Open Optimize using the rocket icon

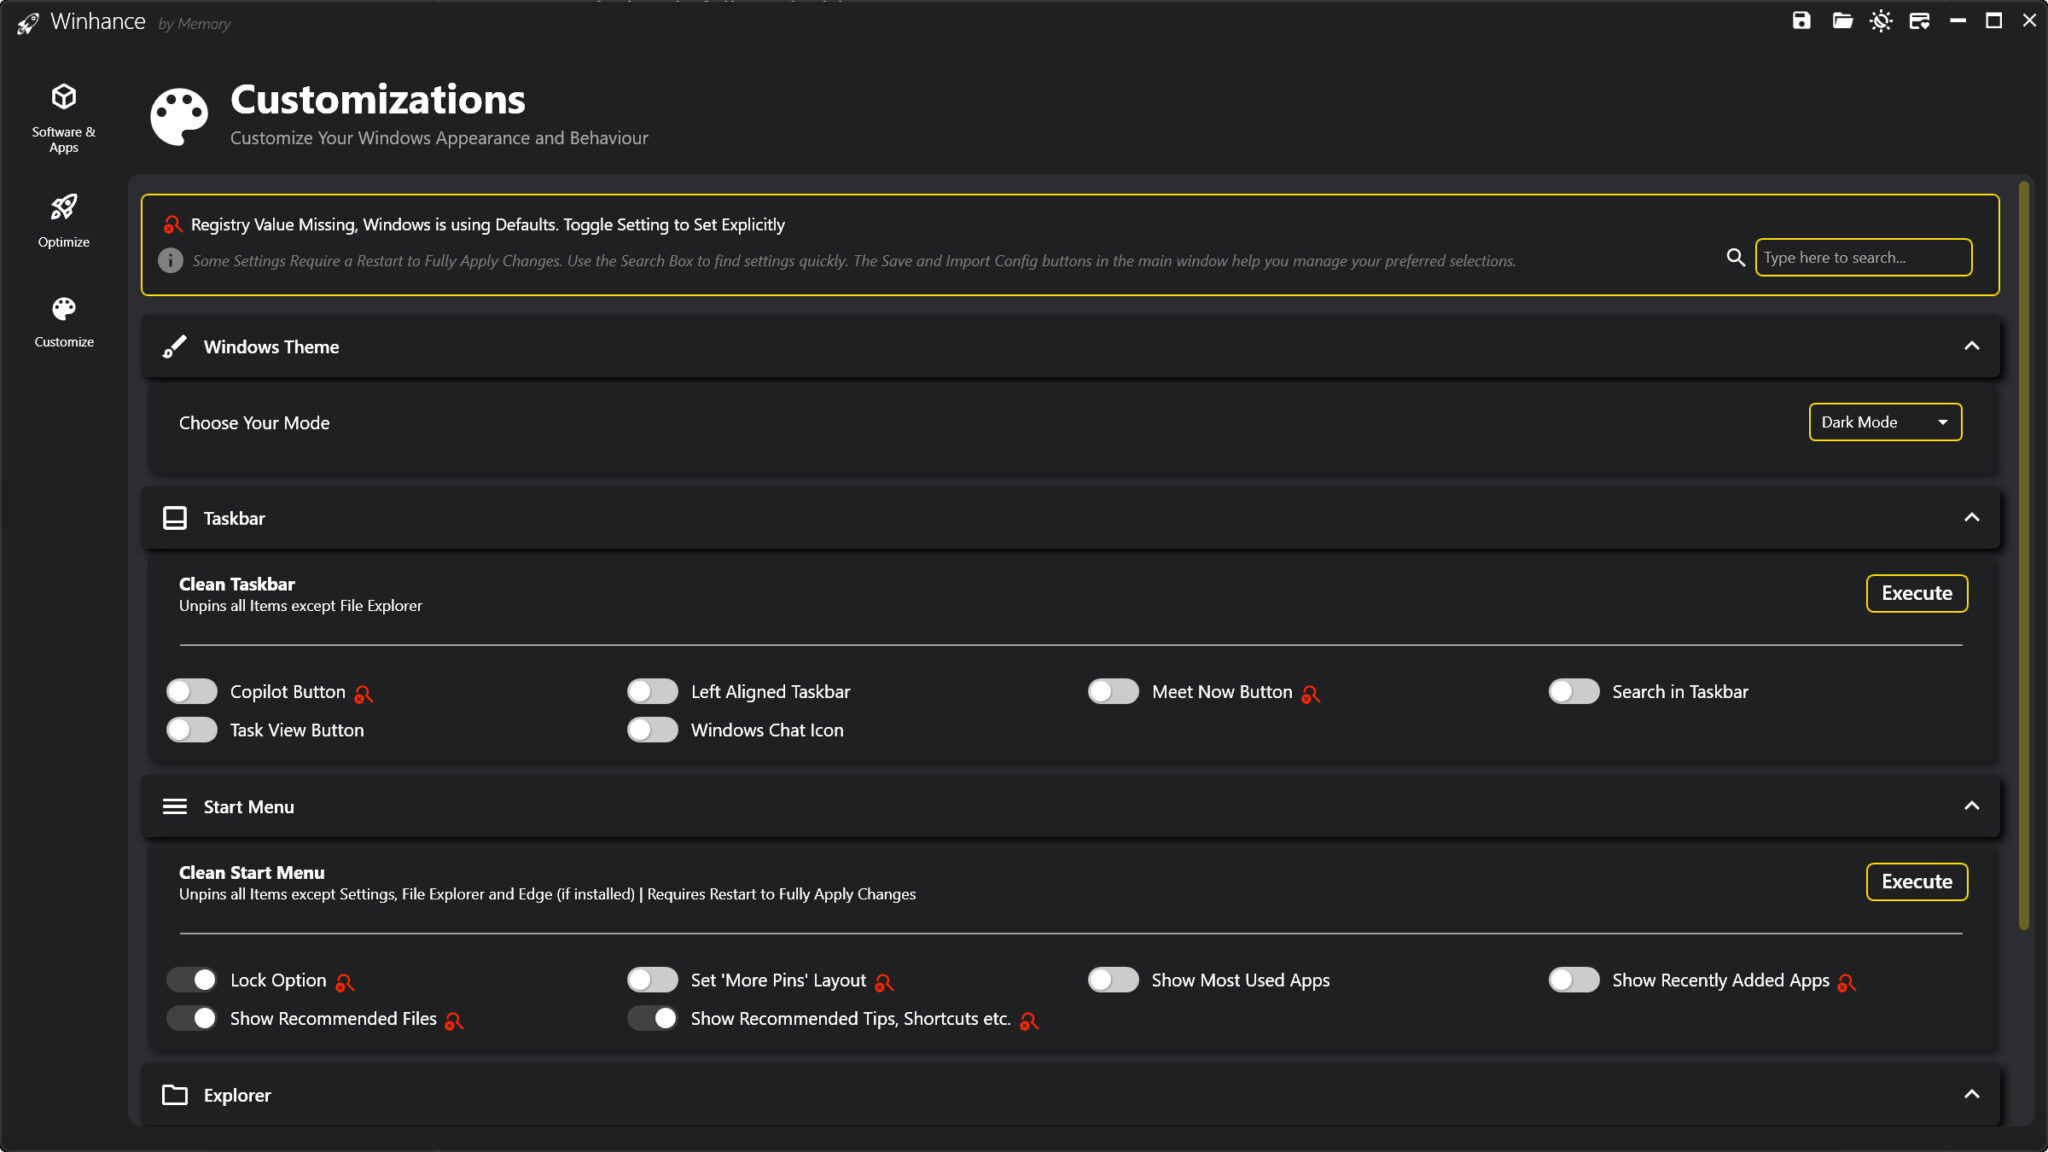(63, 207)
